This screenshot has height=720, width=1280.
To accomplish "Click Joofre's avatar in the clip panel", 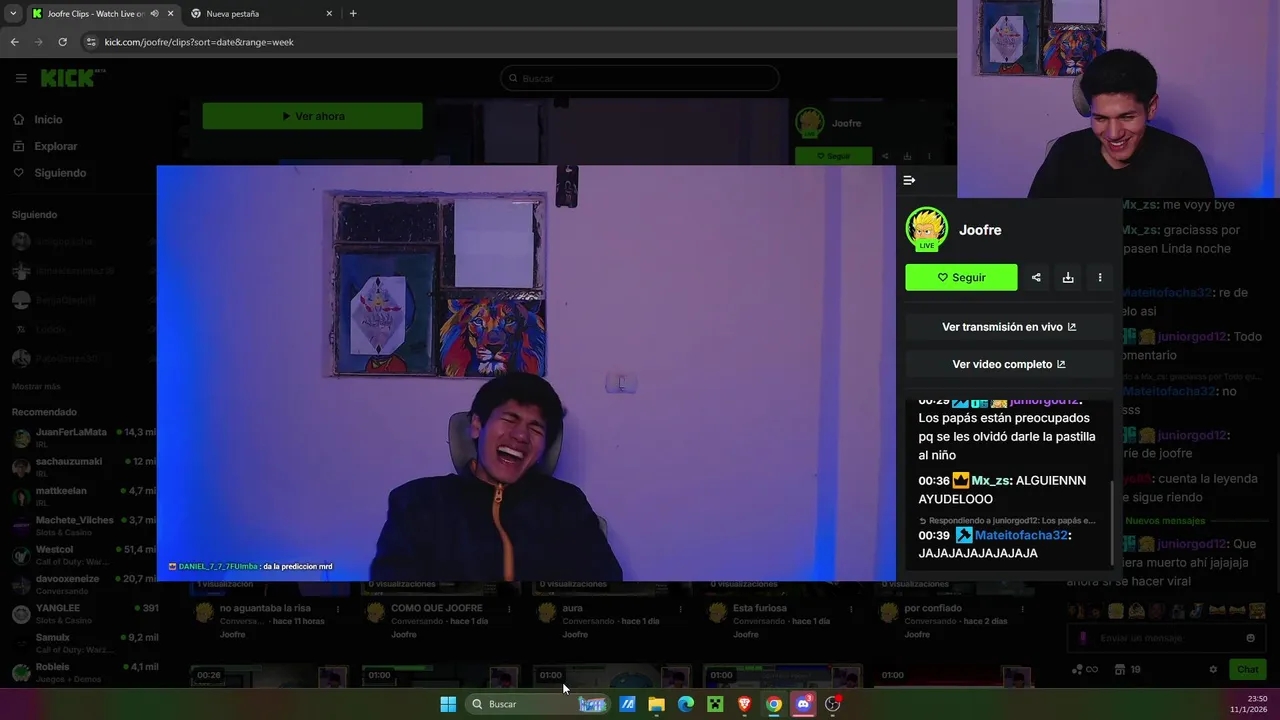I will click(926, 229).
